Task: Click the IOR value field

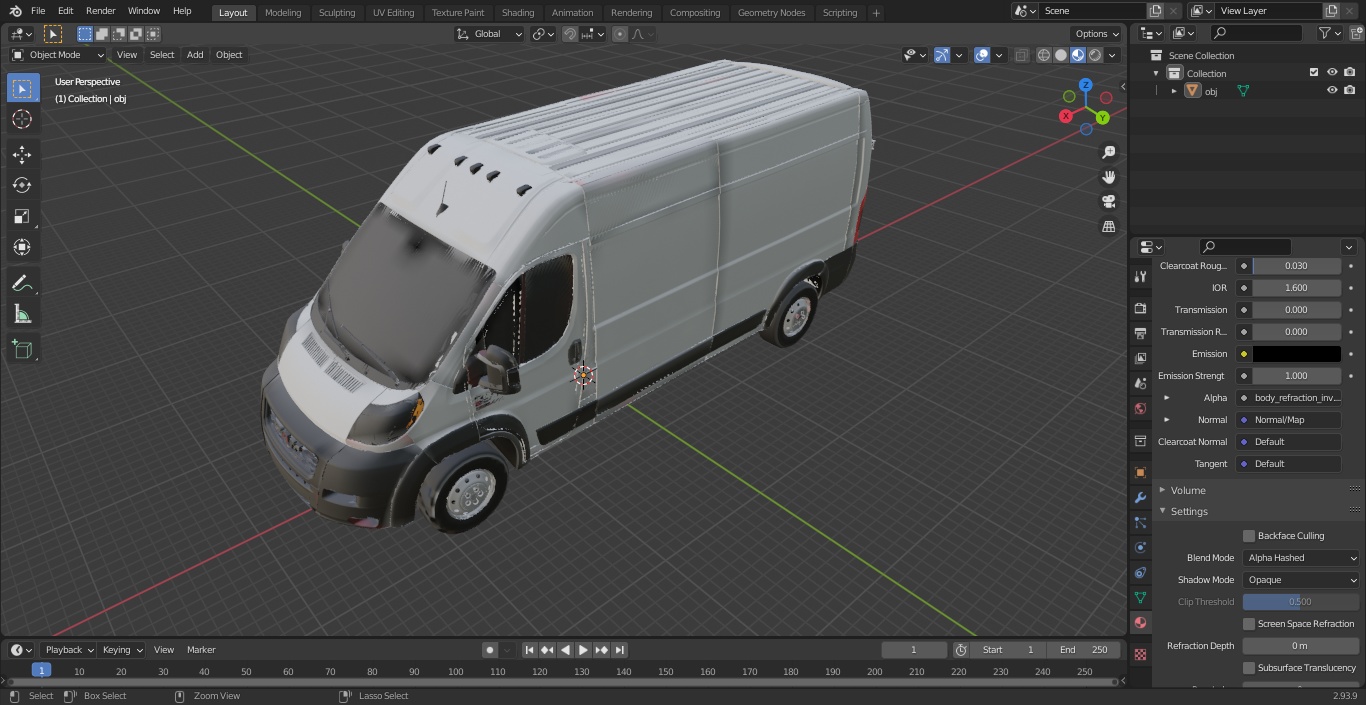Action: click(x=1297, y=288)
